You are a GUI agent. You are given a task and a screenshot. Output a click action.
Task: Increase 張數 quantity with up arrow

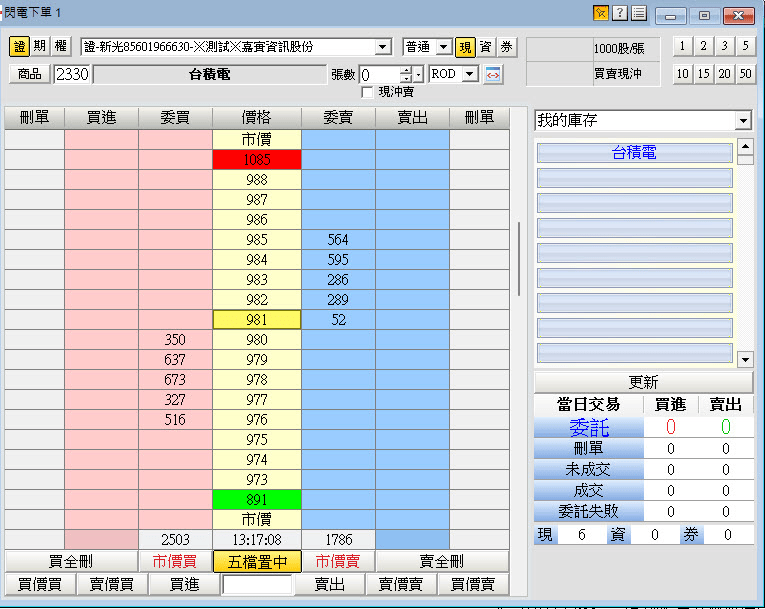[405, 70]
